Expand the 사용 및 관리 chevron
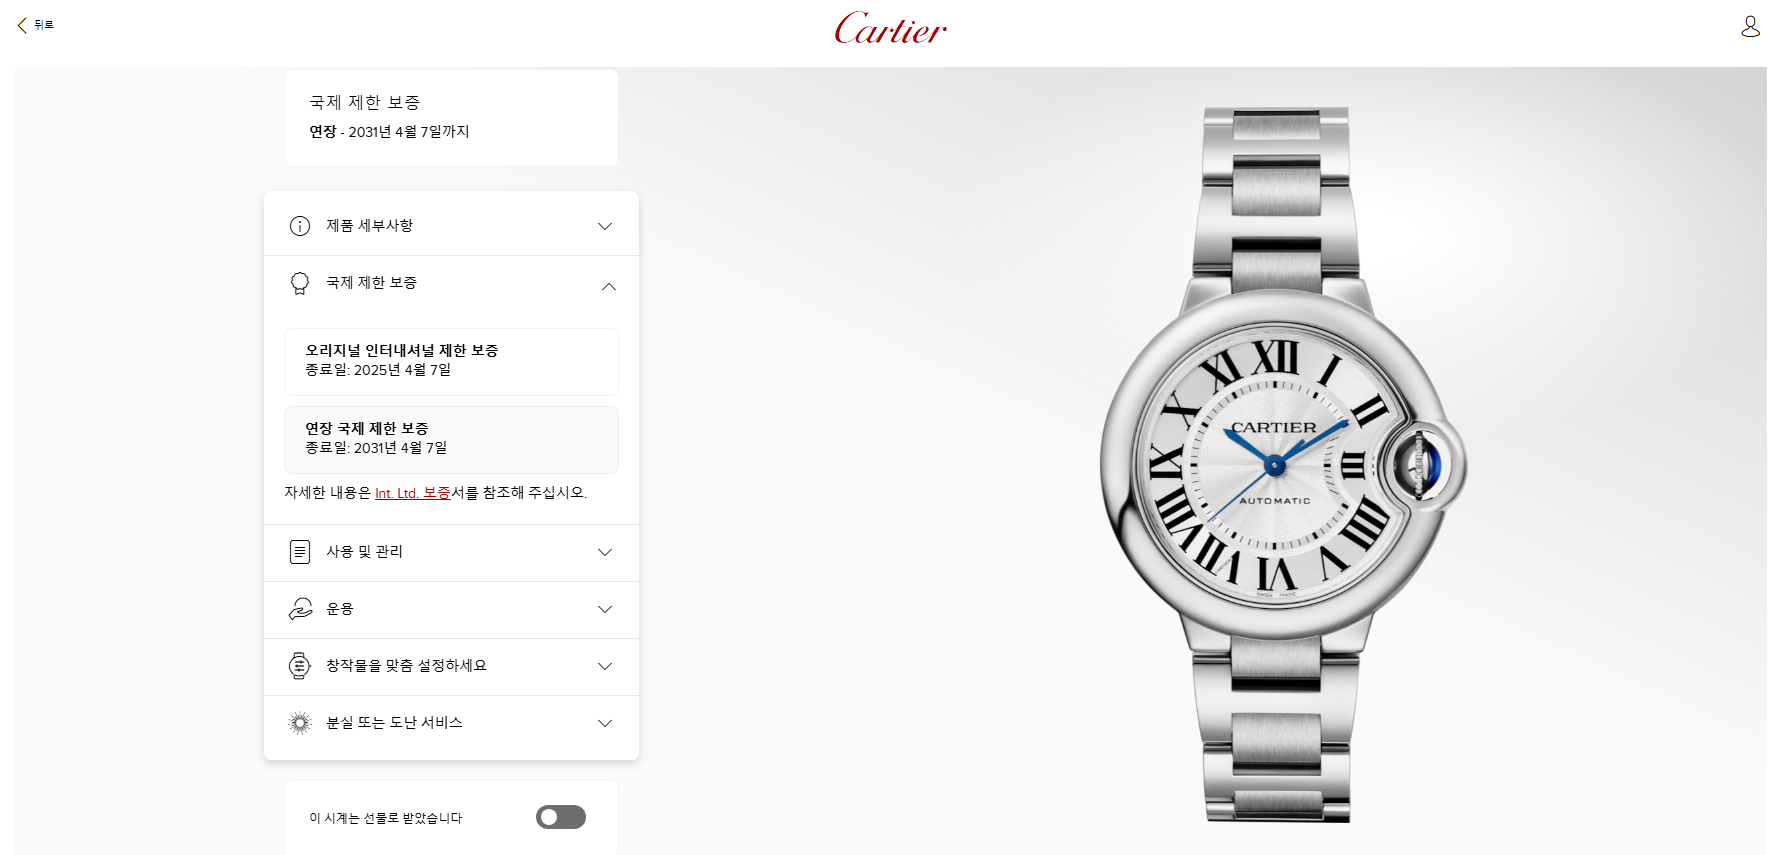The height and width of the screenshot is (855, 1785). (605, 552)
